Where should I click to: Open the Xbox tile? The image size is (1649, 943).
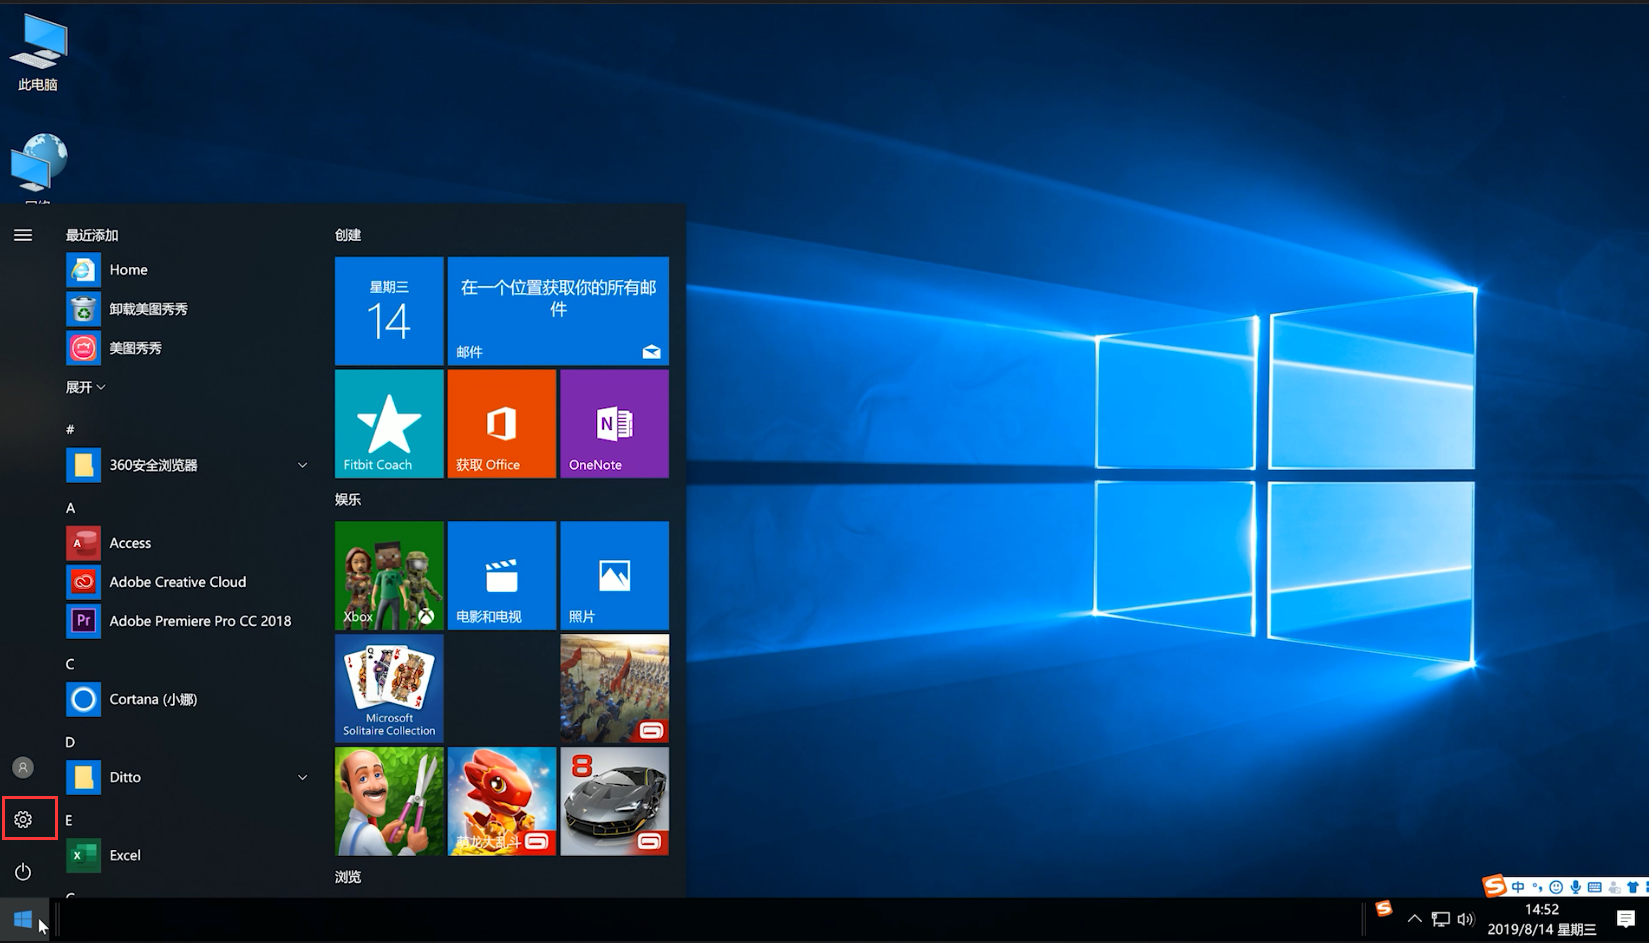point(389,576)
